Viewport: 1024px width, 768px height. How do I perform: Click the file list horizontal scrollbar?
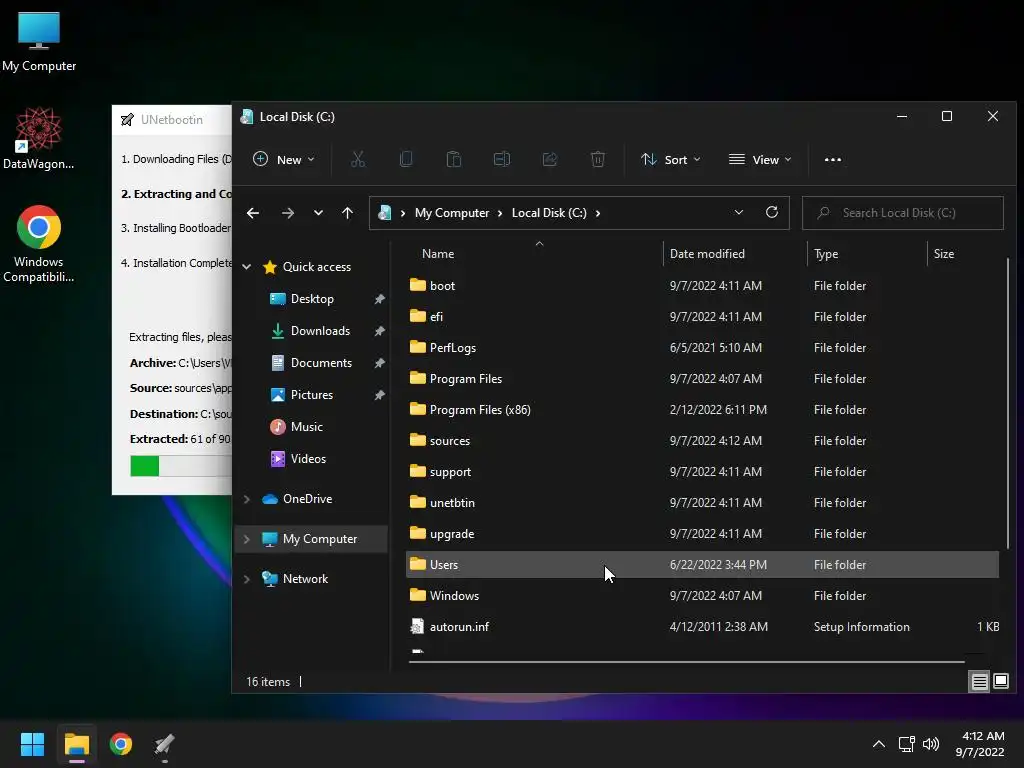coord(686,662)
